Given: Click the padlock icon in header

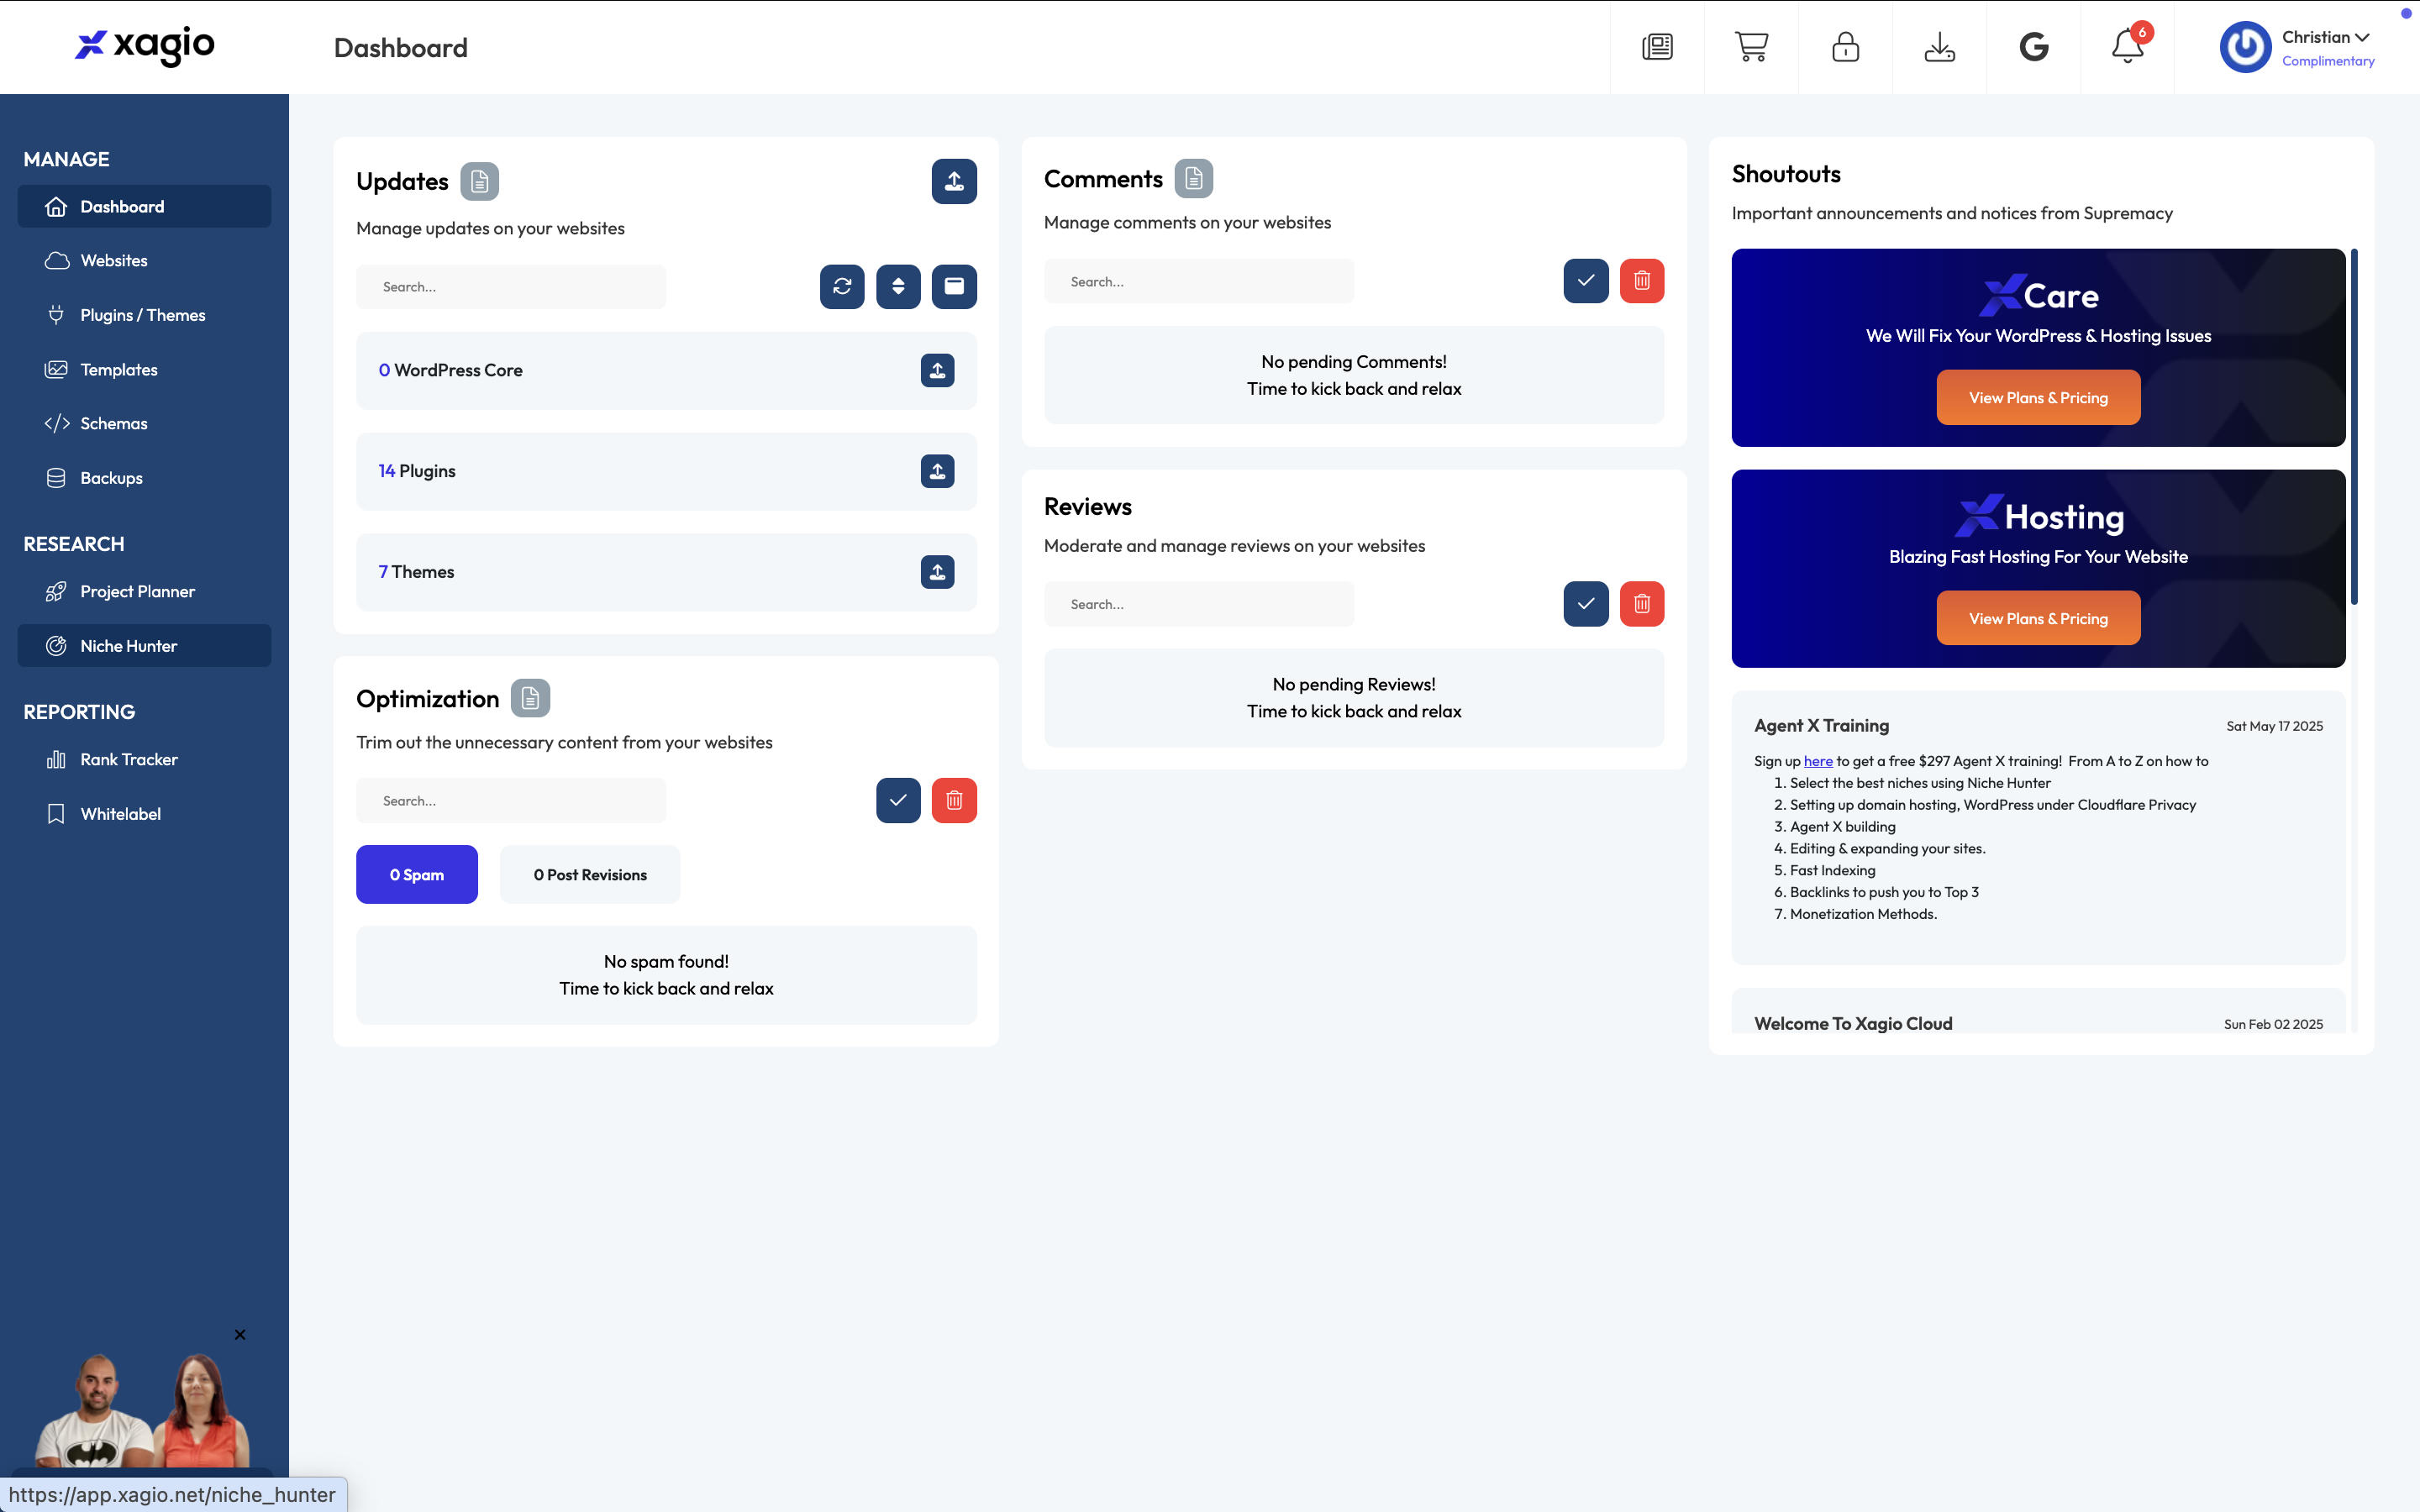Looking at the screenshot, I should [1845, 47].
